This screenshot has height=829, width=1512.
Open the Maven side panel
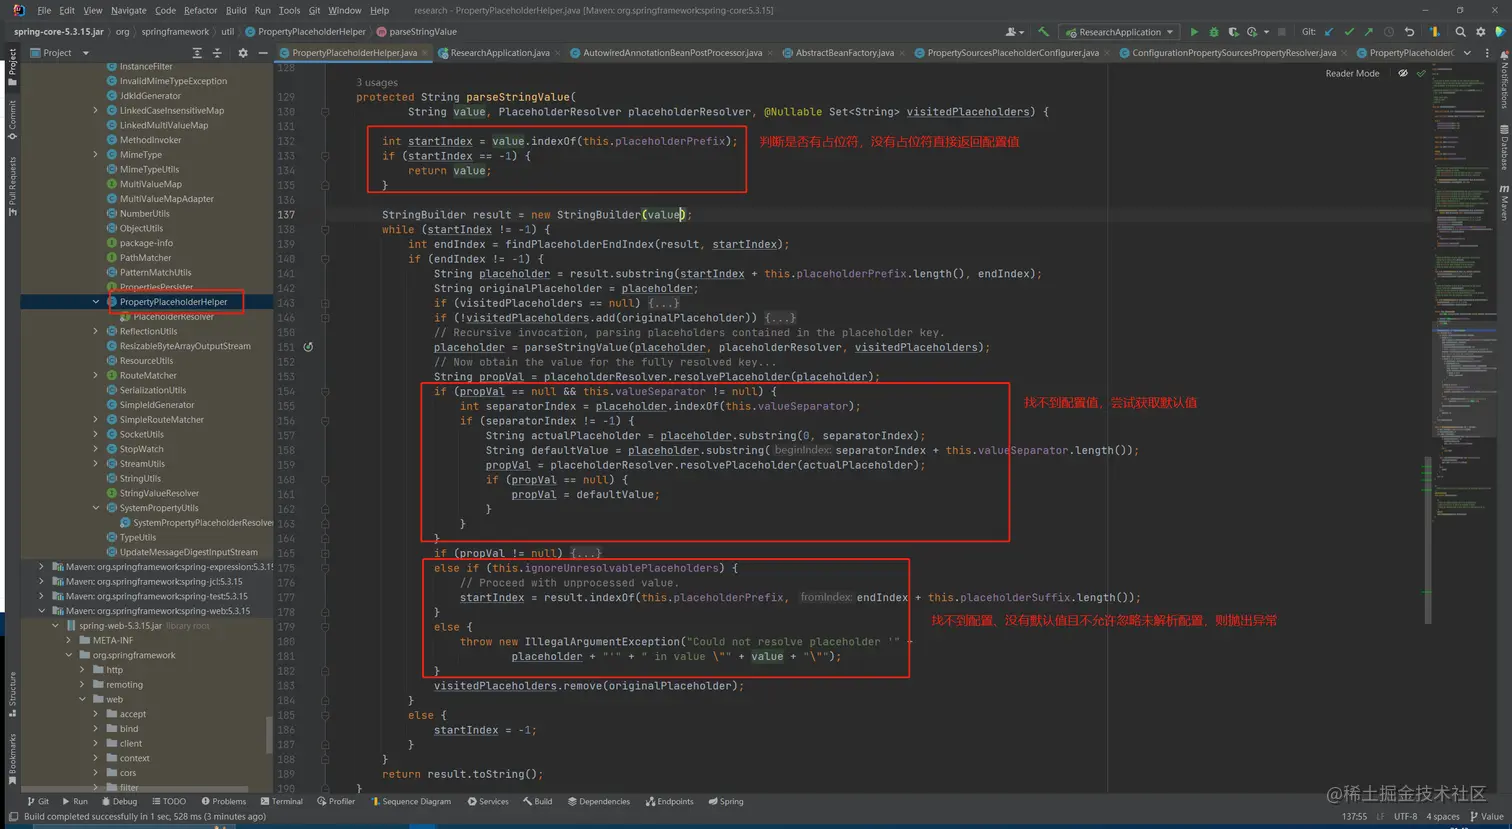click(x=1503, y=203)
